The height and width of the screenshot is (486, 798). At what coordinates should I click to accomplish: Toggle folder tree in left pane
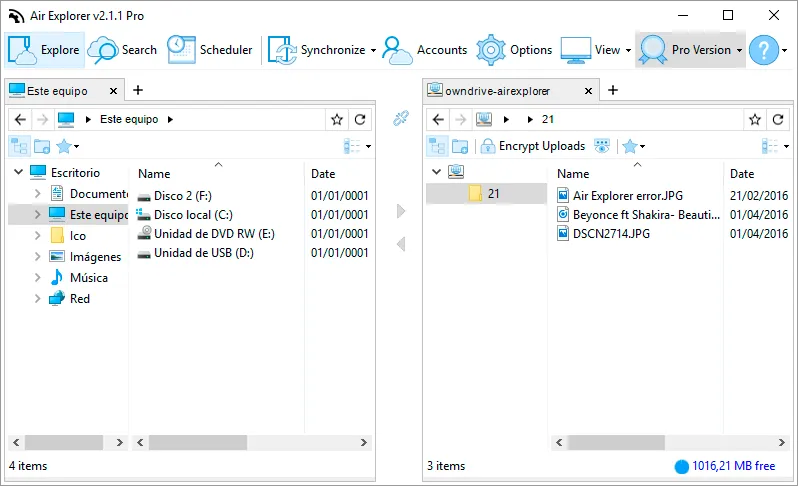pyautogui.click(x=19, y=147)
